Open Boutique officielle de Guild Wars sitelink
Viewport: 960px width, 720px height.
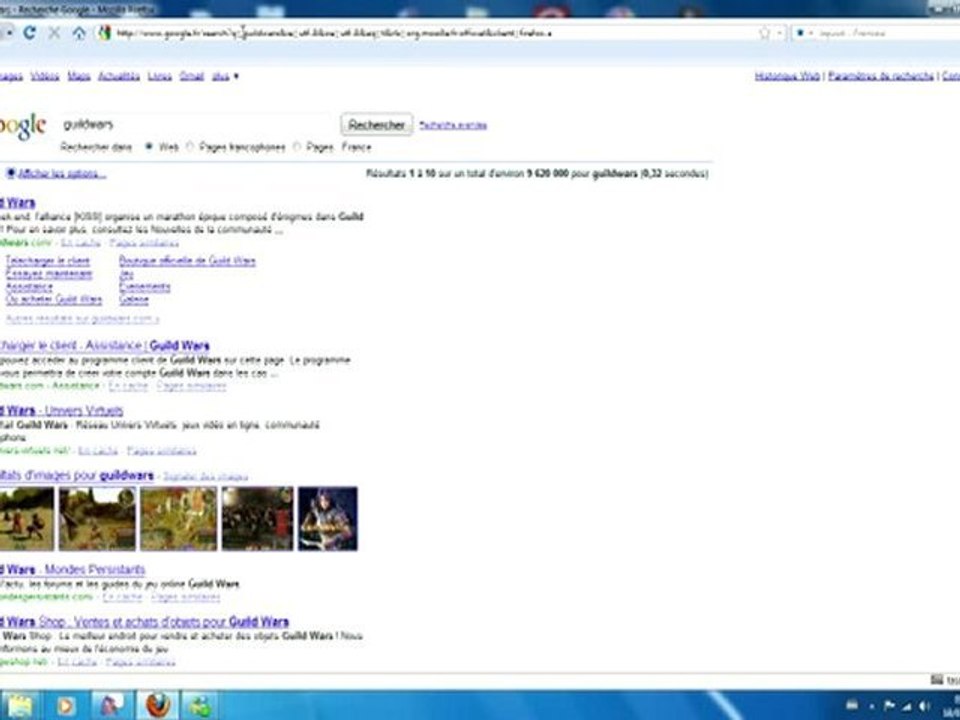click(x=187, y=261)
